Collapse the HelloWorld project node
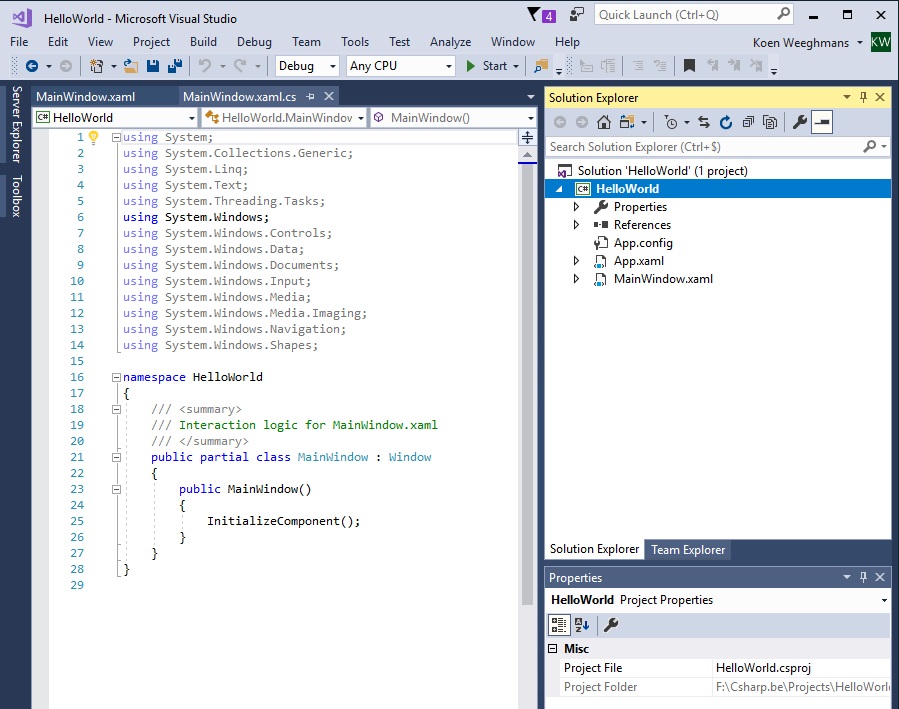Viewport: 899px width, 709px height. (559, 189)
